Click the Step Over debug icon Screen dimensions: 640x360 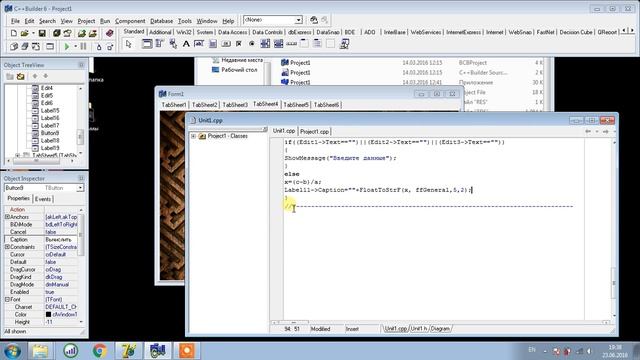click(x=110, y=47)
